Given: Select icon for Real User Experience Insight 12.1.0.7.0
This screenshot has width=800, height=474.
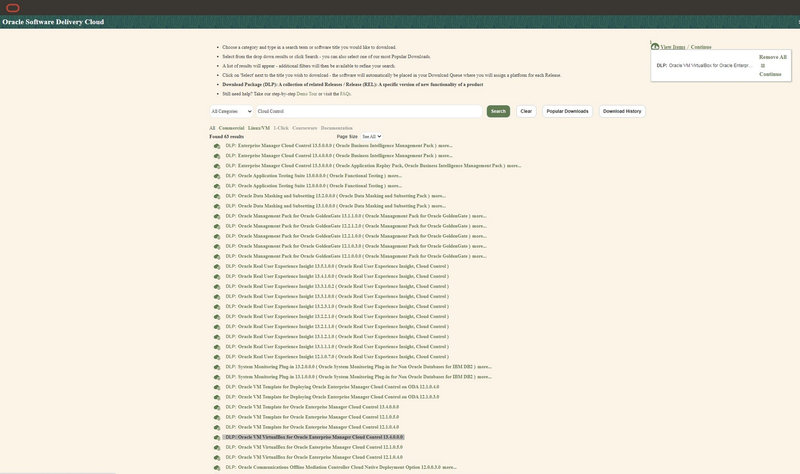Looking at the screenshot, I should coord(217,357).
